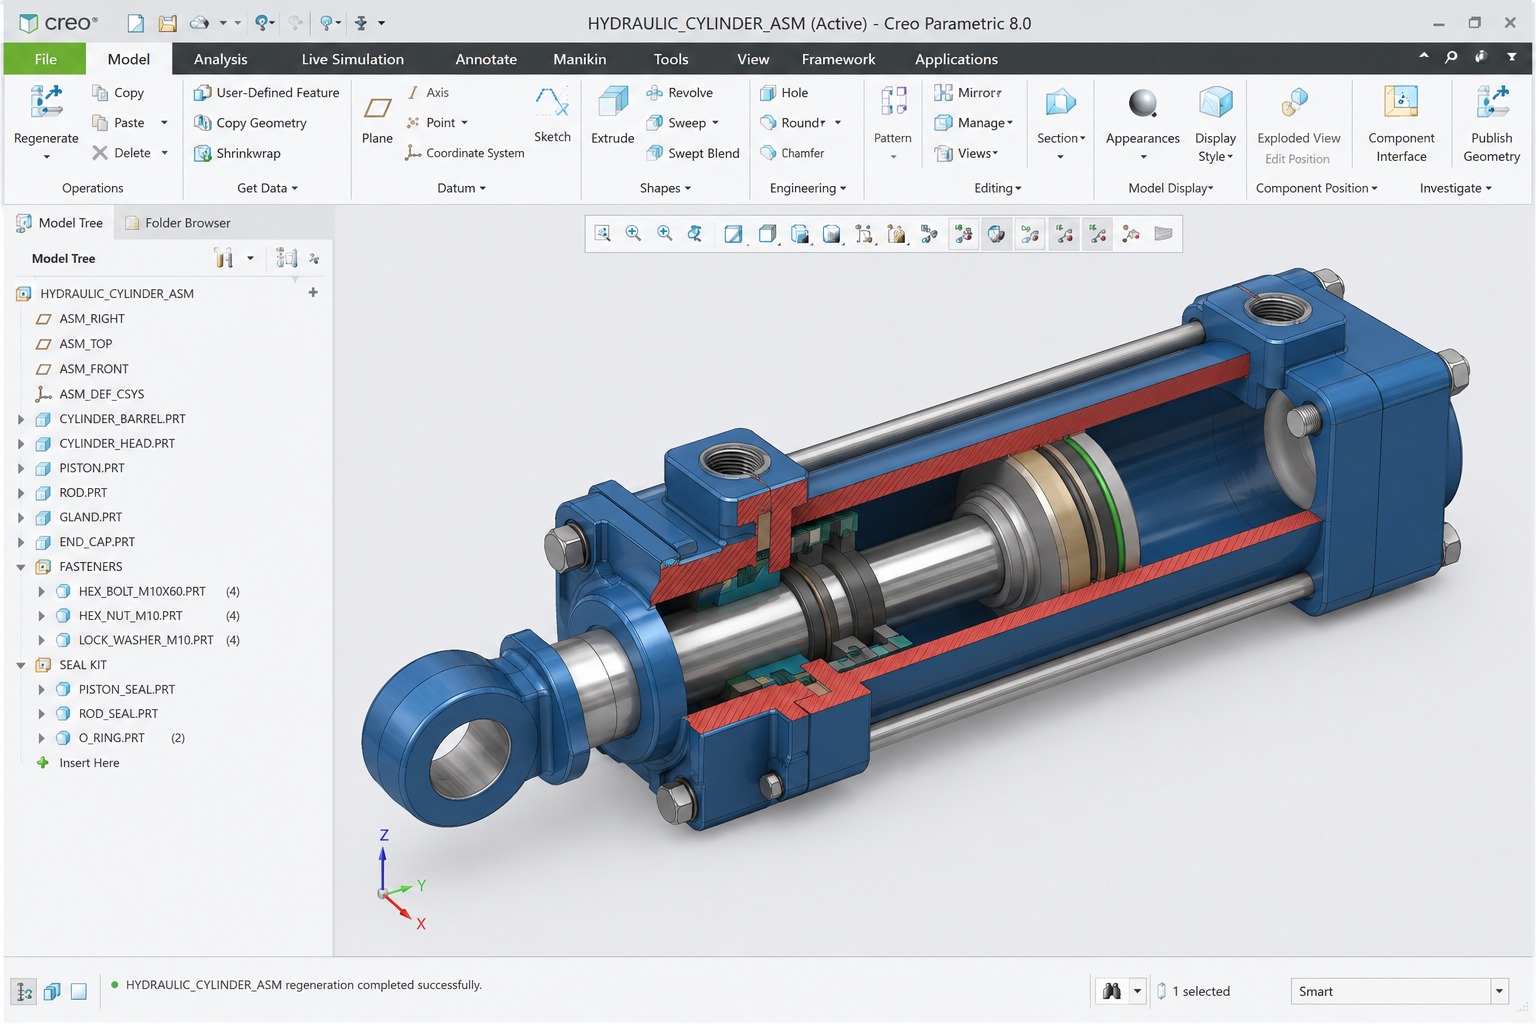Image resolution: width=1536 pixels, height=1024 pixels.
Task: Click the Regenerate icon
Action: pyautogui.click(x=46, y=102)
